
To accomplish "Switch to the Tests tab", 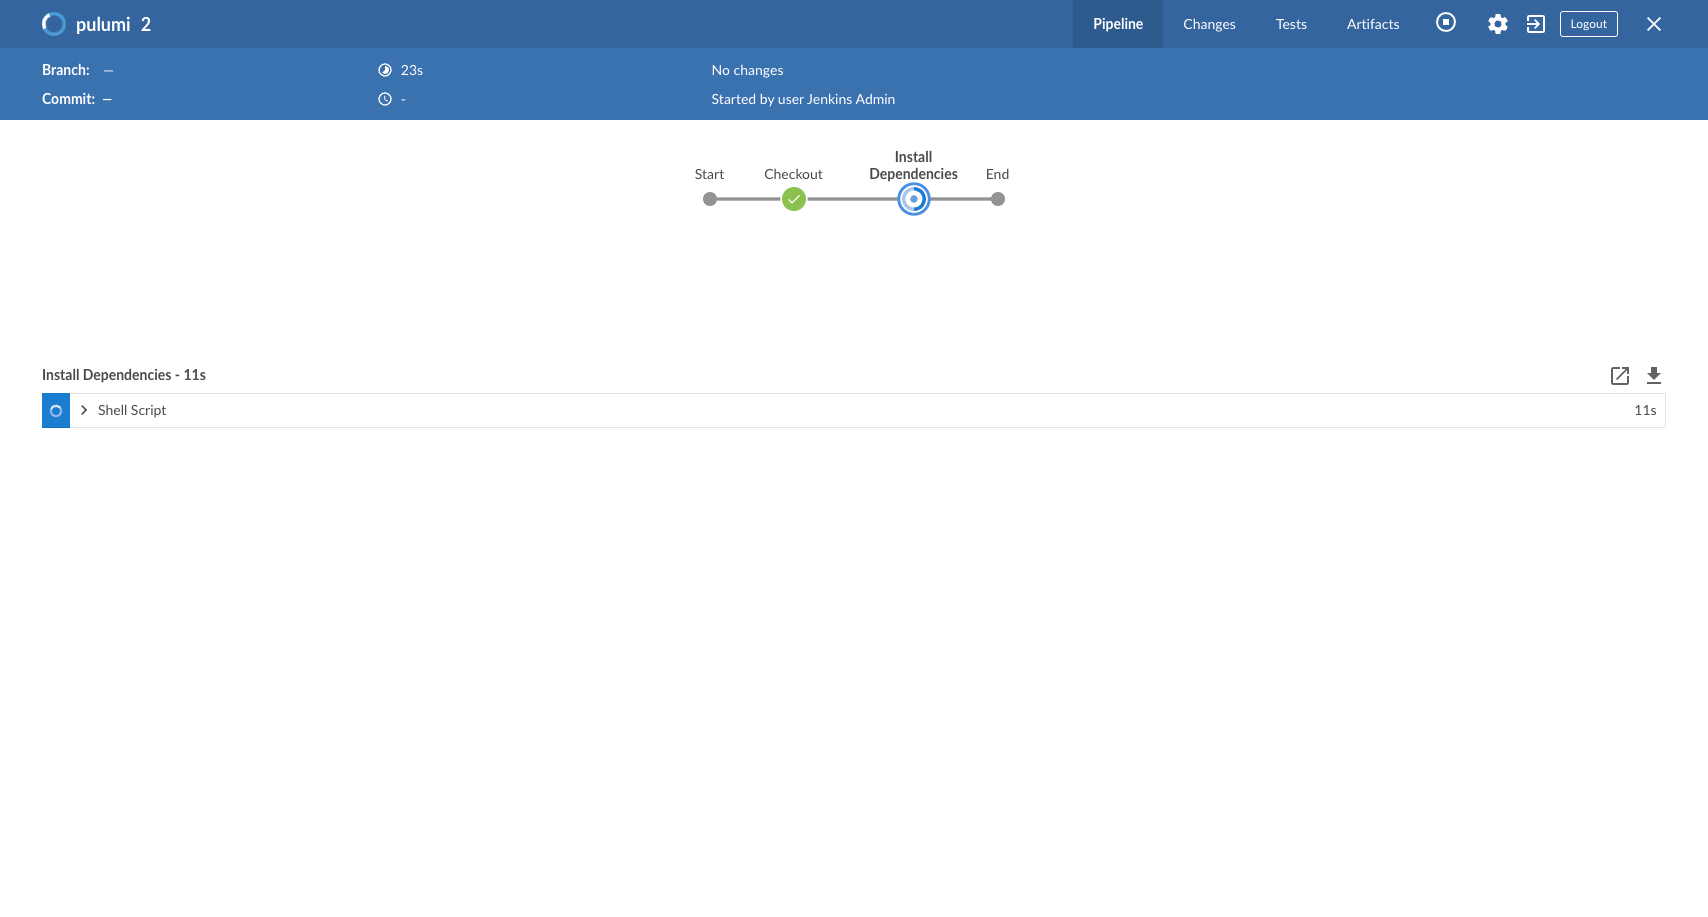I will pyautogui.click(x=1291, y=24).
